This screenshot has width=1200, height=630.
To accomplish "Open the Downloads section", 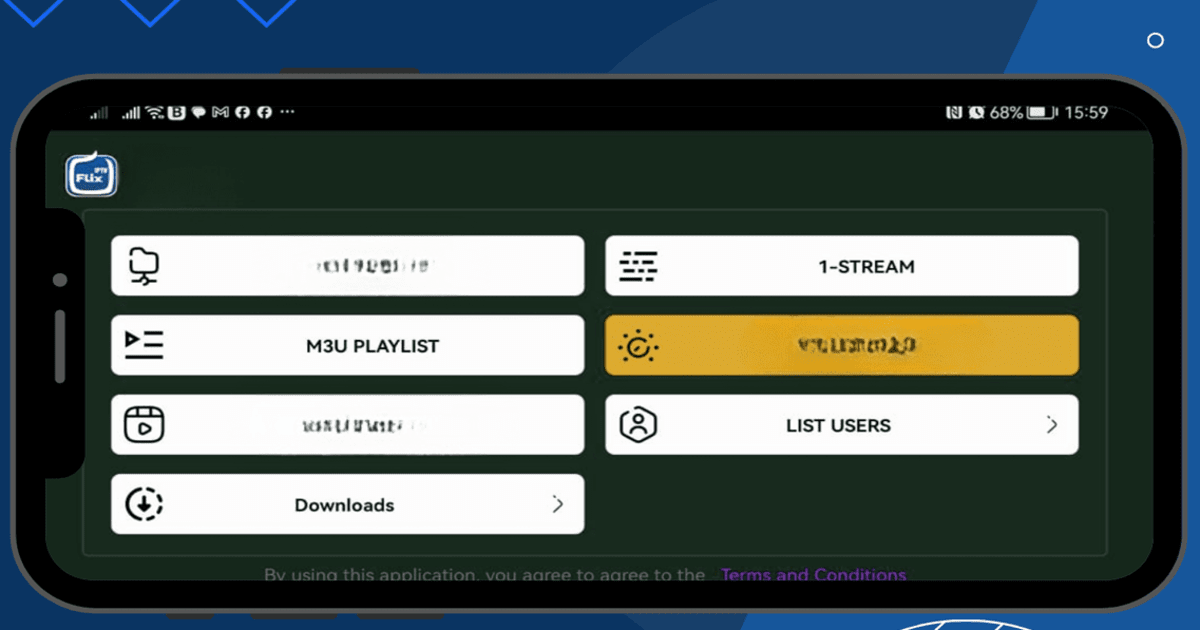I will click(x=347, y=505).
